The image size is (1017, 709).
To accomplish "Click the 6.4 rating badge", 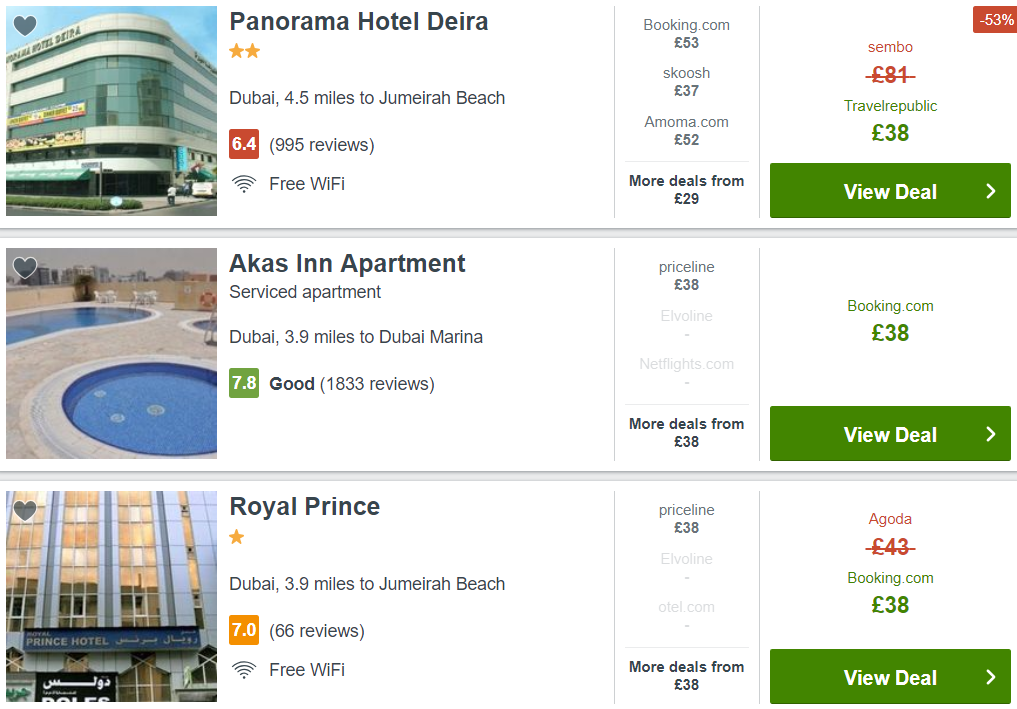I will point(244,145).
